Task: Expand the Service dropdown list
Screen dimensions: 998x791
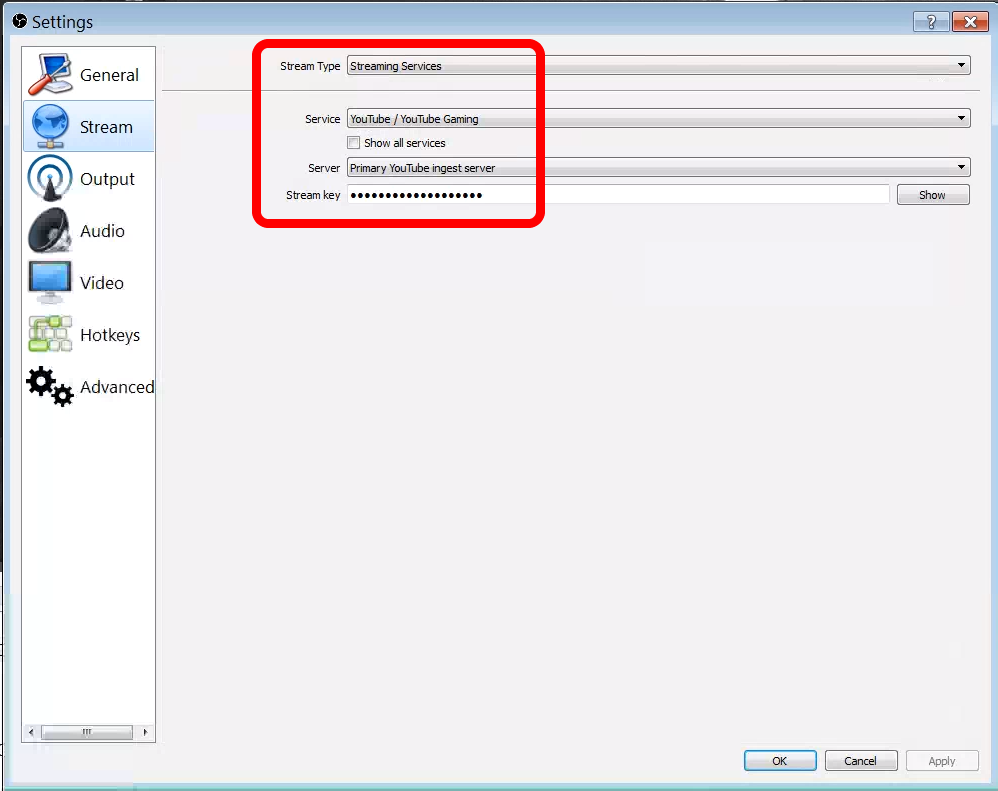Action: tap(658, 118)
